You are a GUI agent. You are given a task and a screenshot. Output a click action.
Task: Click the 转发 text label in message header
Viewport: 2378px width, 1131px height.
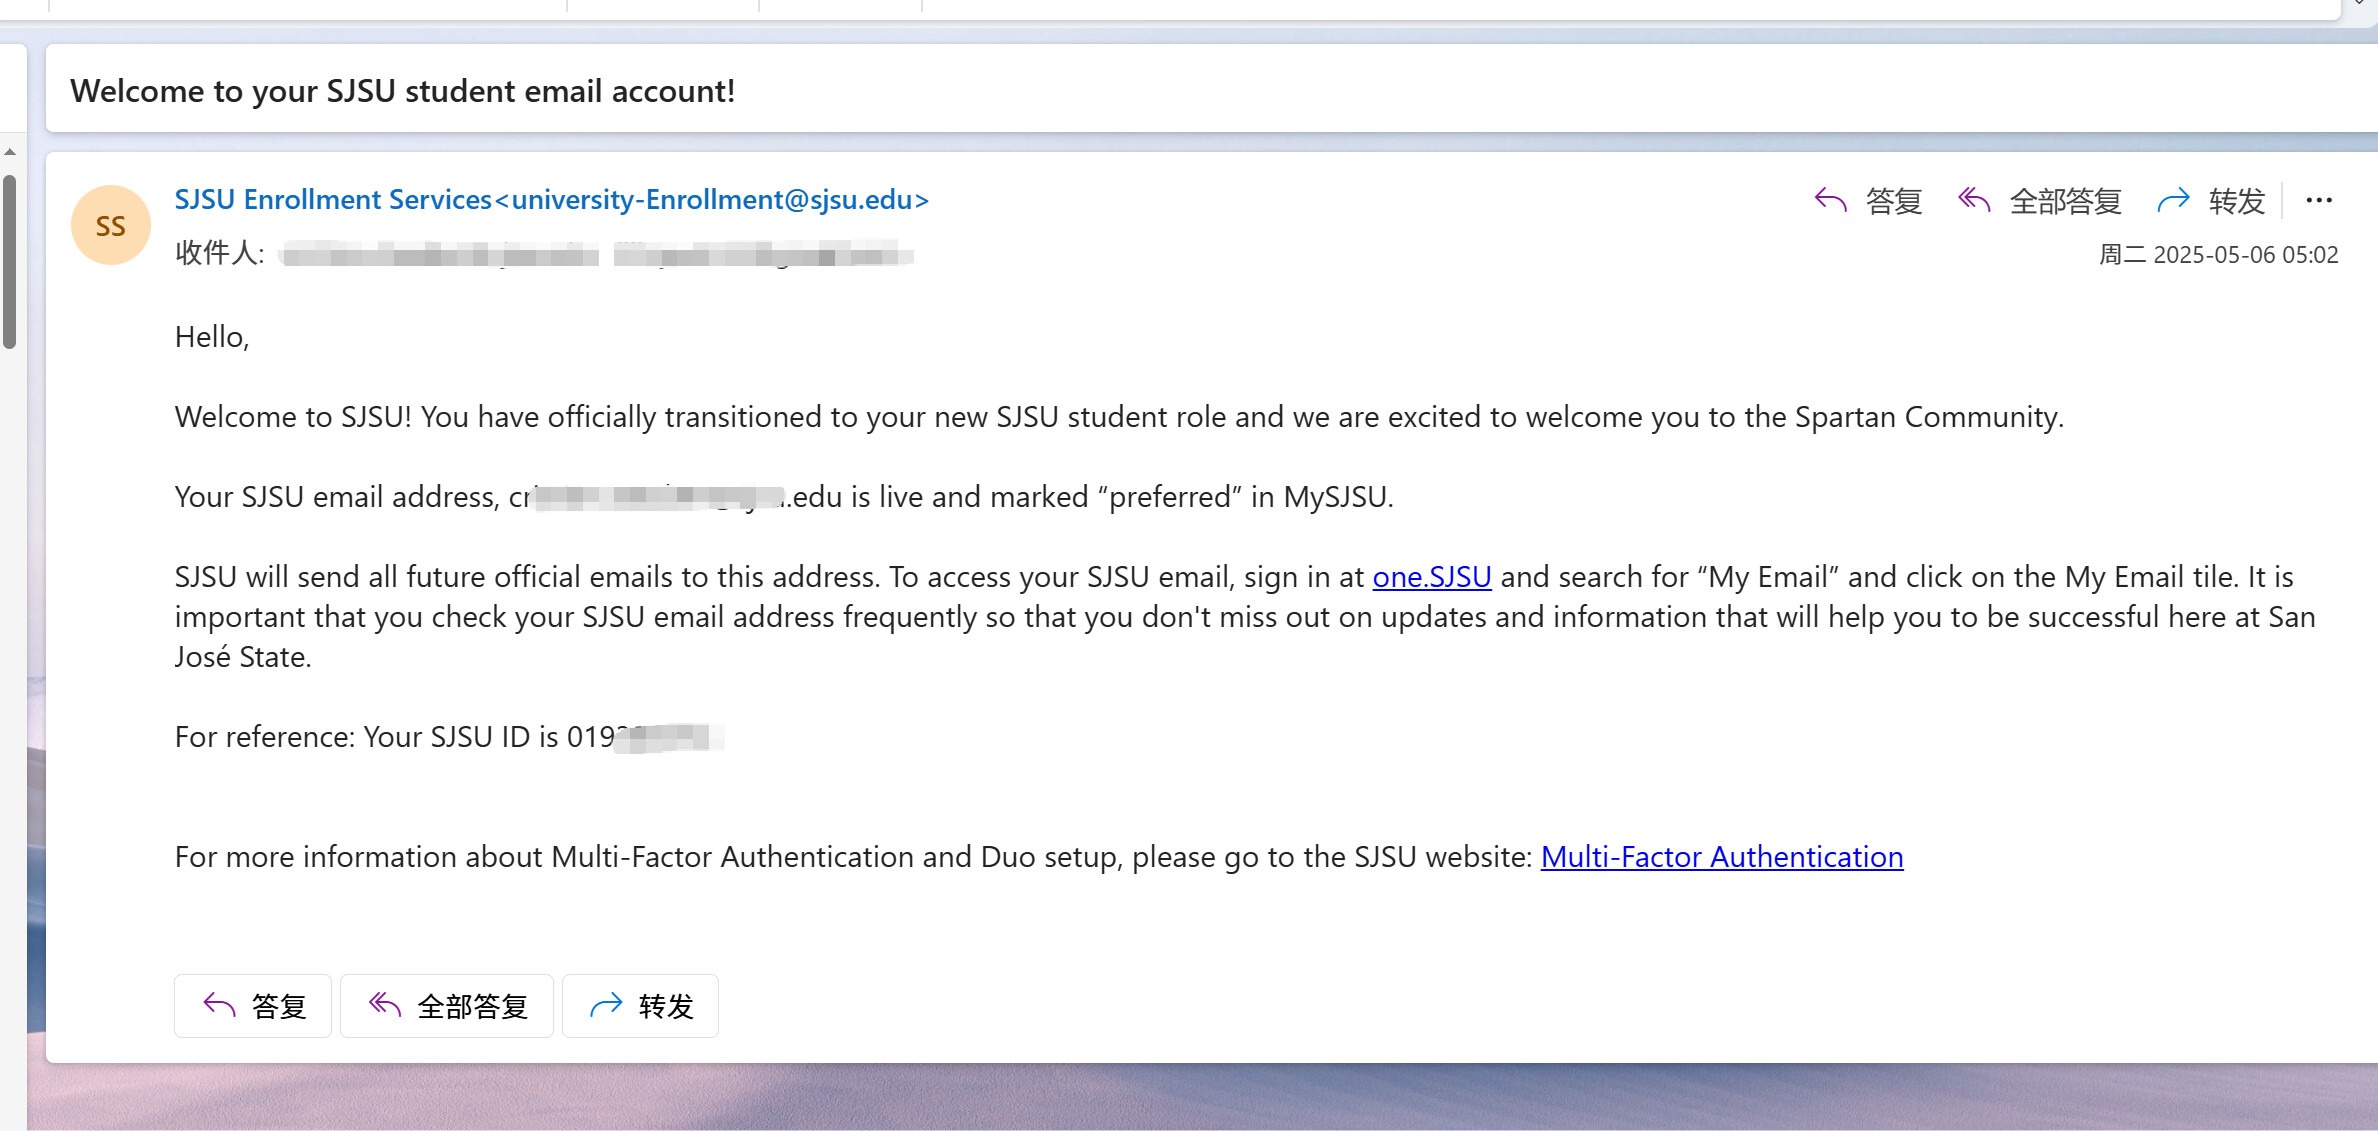[x=2236, y=202]
